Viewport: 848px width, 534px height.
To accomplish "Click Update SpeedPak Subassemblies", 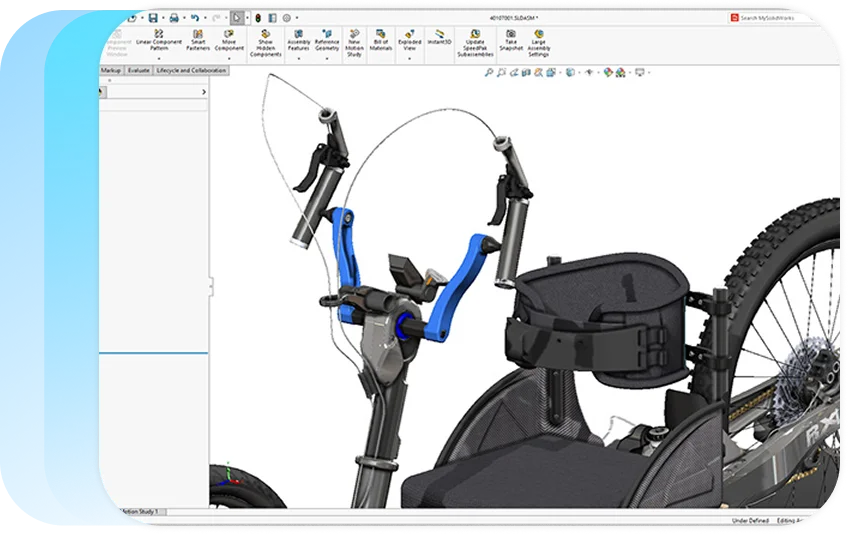I will pyautogui.click(x=475, y=43).
